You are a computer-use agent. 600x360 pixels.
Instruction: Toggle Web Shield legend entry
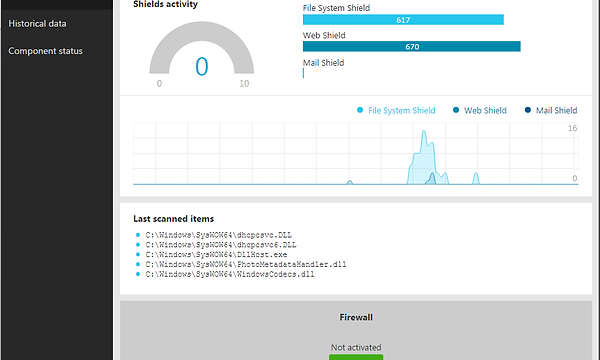480,110
